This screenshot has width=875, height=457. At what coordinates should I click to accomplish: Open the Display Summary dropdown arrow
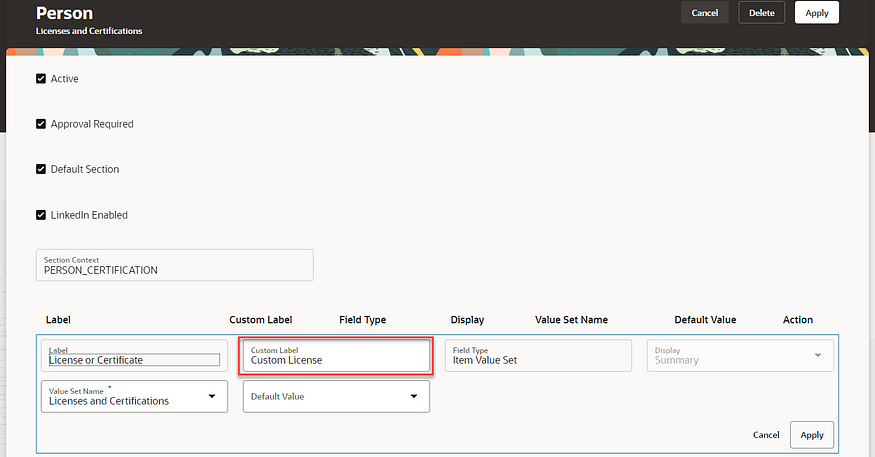(x=817, y=356)
